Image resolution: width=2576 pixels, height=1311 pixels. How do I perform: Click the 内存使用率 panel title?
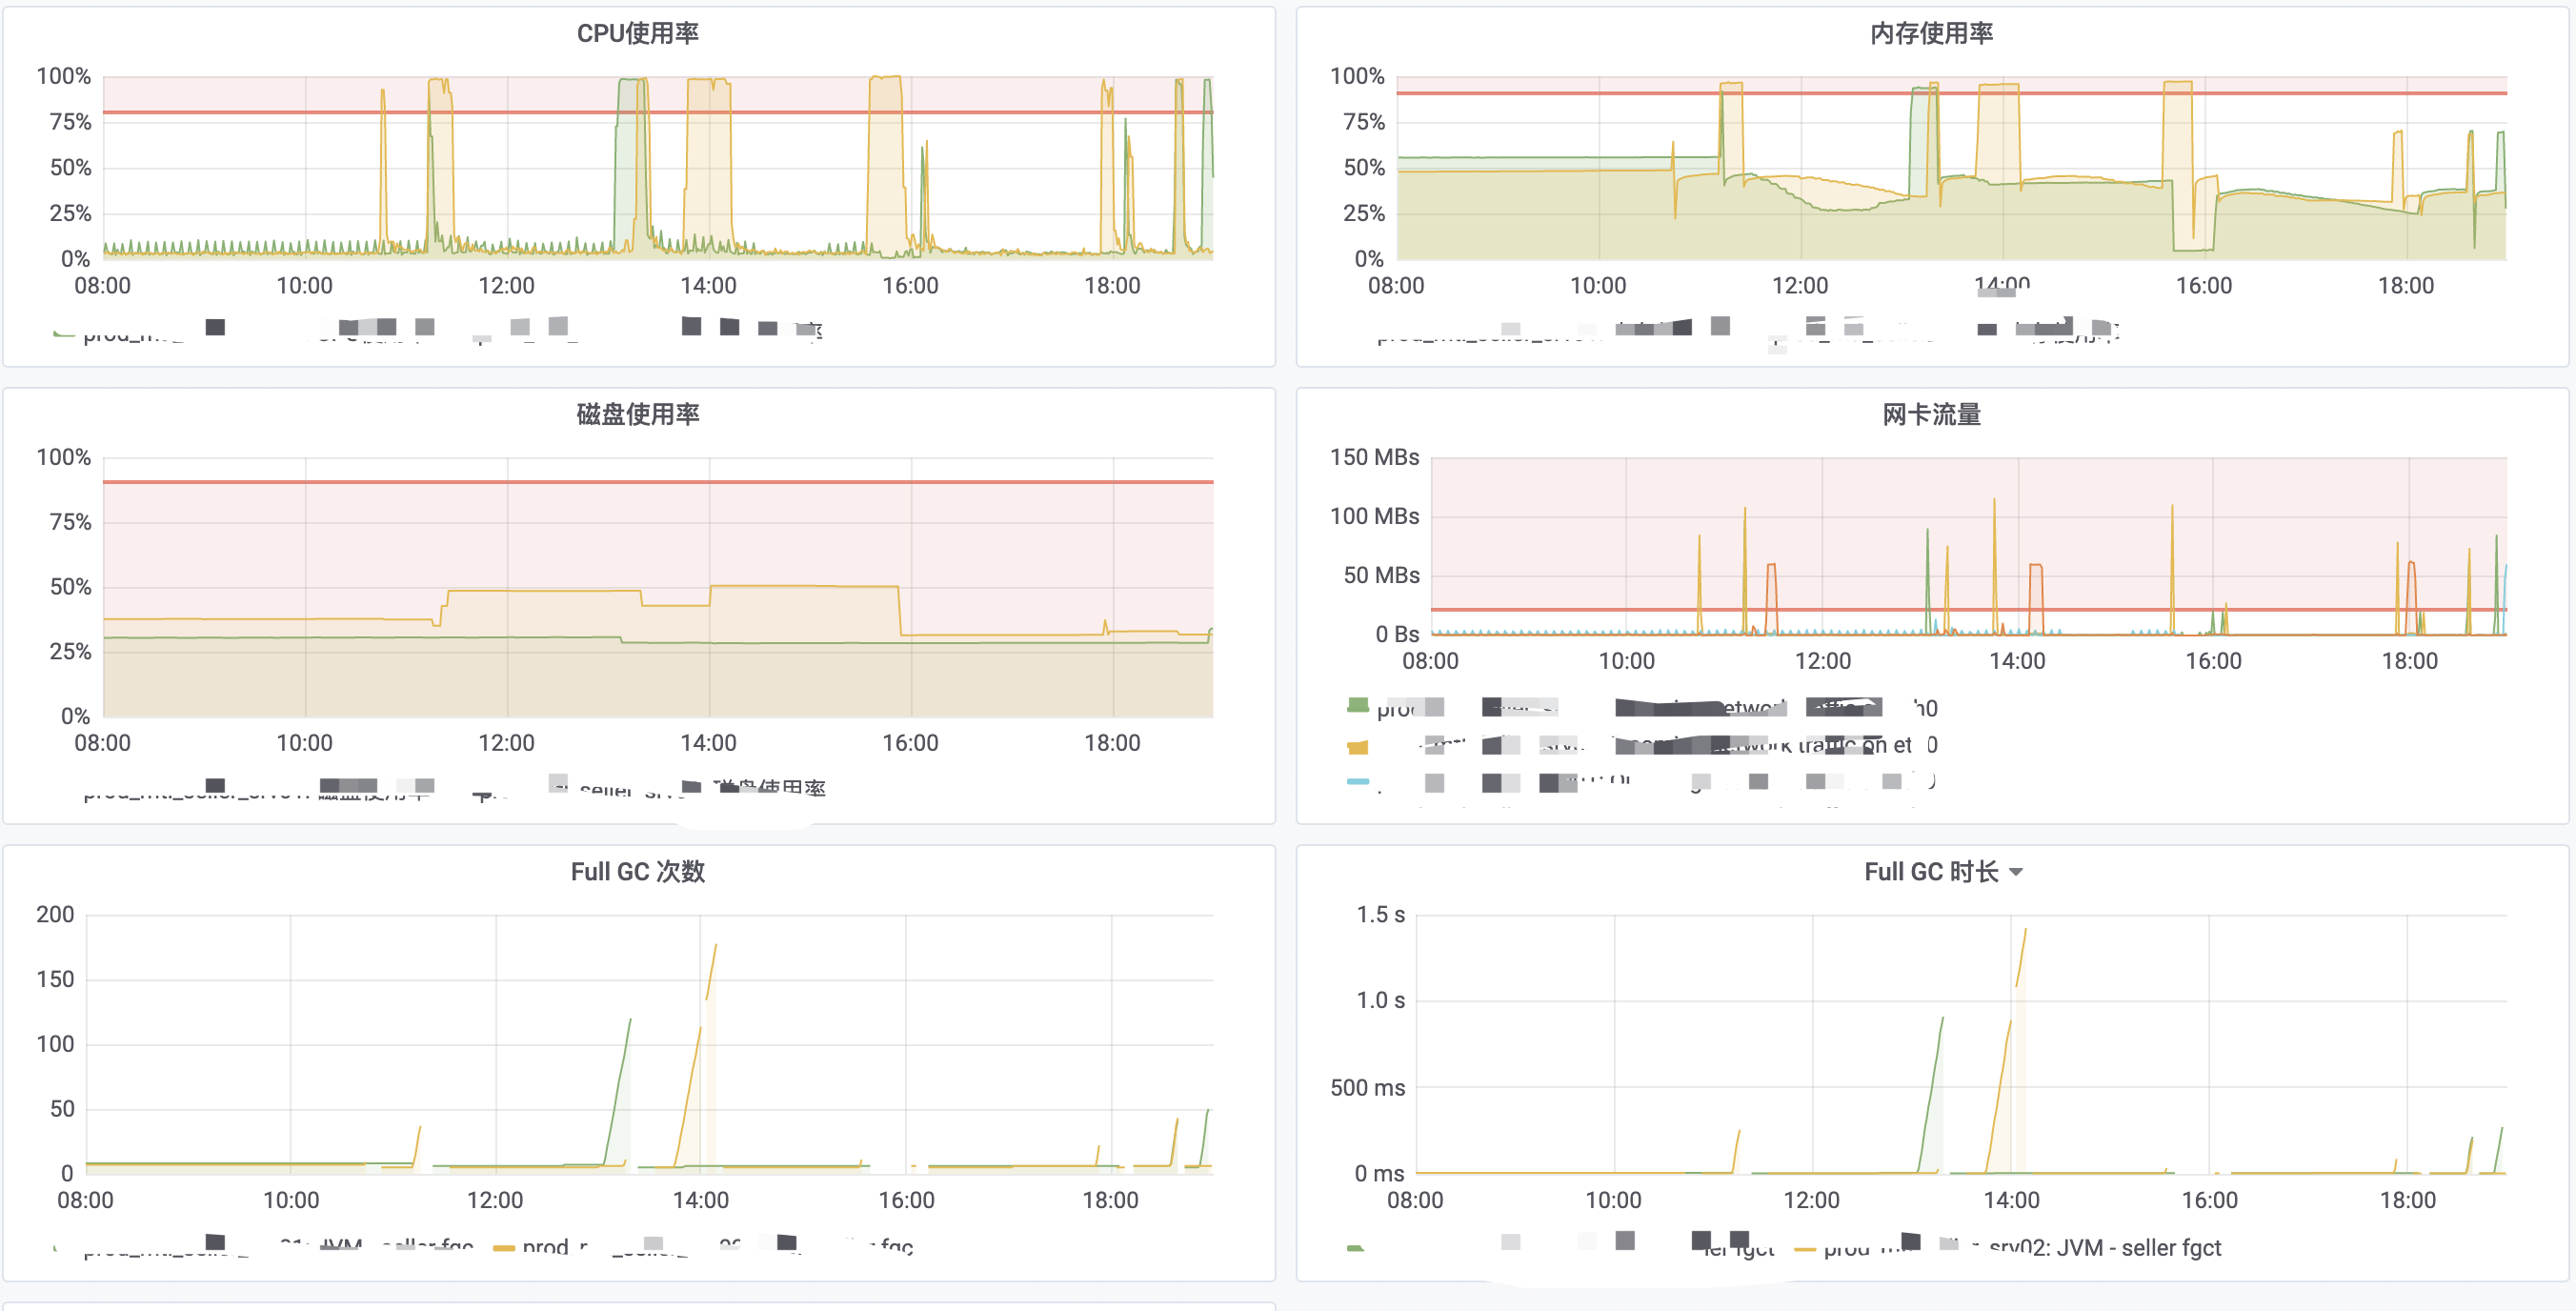pos(1931,33)
